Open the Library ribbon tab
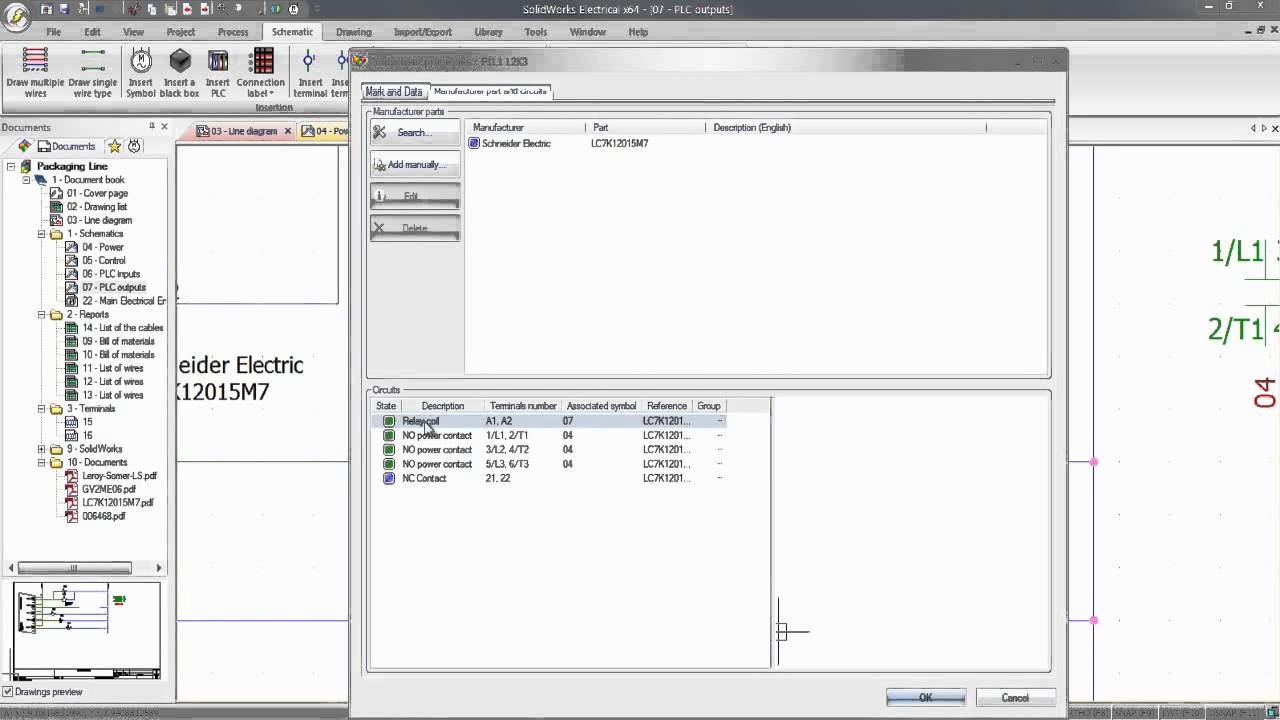 pos(488,32)
